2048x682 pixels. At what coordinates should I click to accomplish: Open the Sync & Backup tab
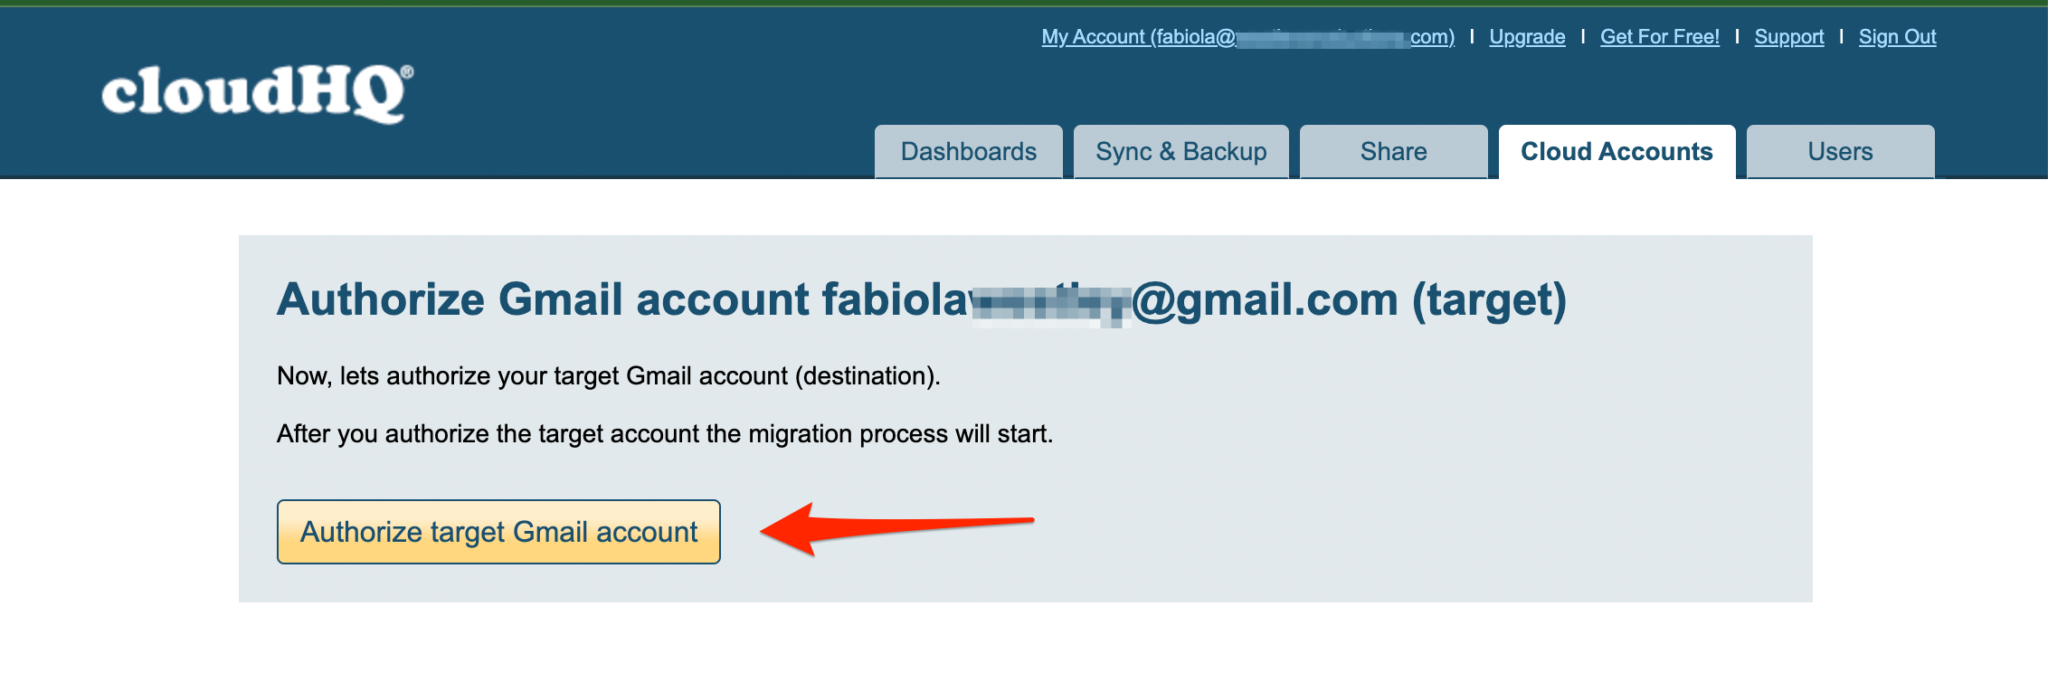tap(1181, 151)
